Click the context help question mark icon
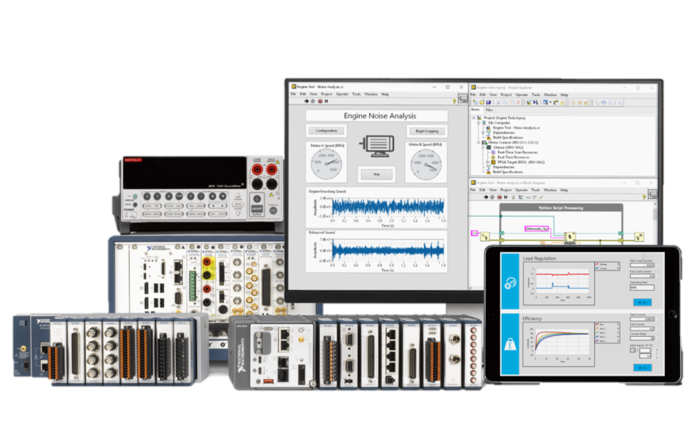700x443 pixels. click(456, 102)
